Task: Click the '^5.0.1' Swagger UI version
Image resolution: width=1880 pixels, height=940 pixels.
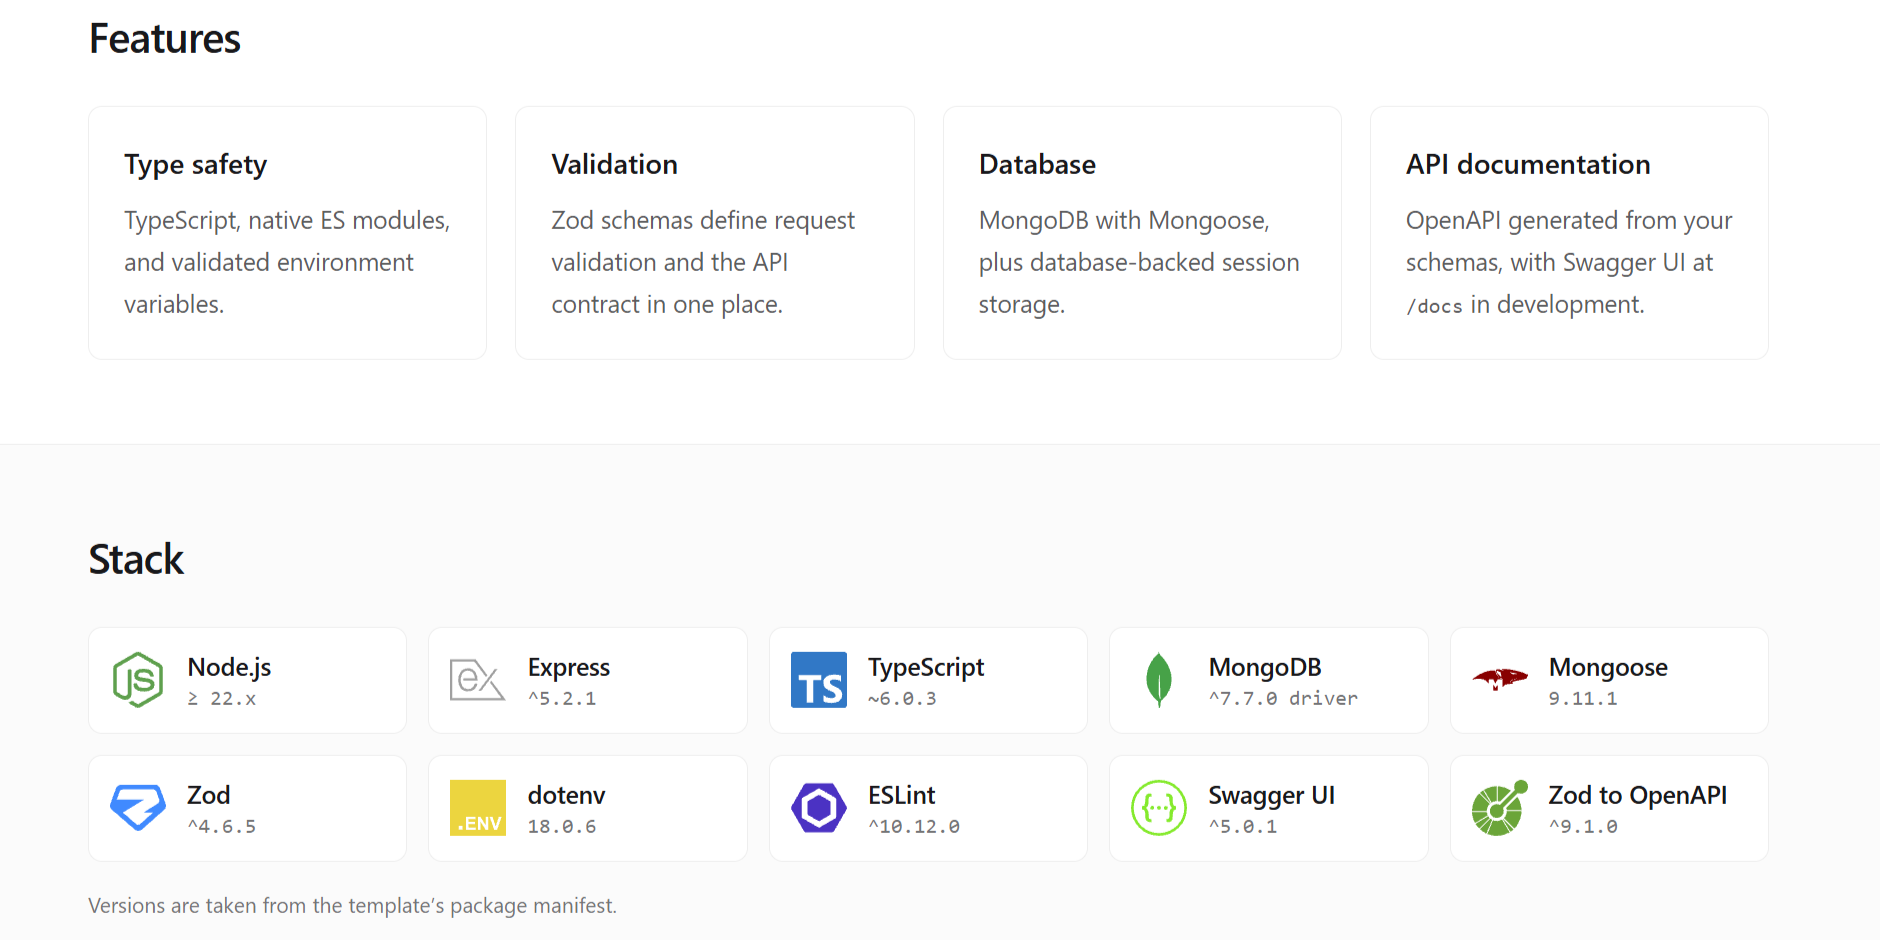Action: click(x=1243, y=826)
